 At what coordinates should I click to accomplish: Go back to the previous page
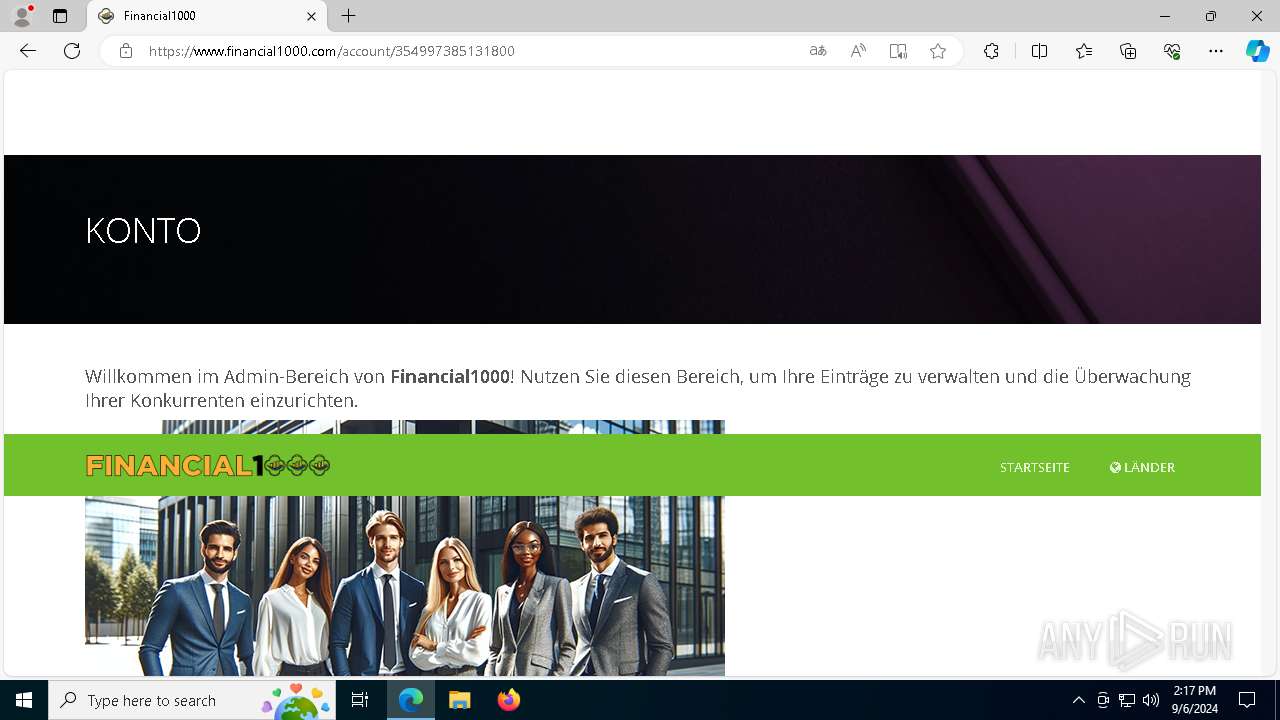pos(28,51)
